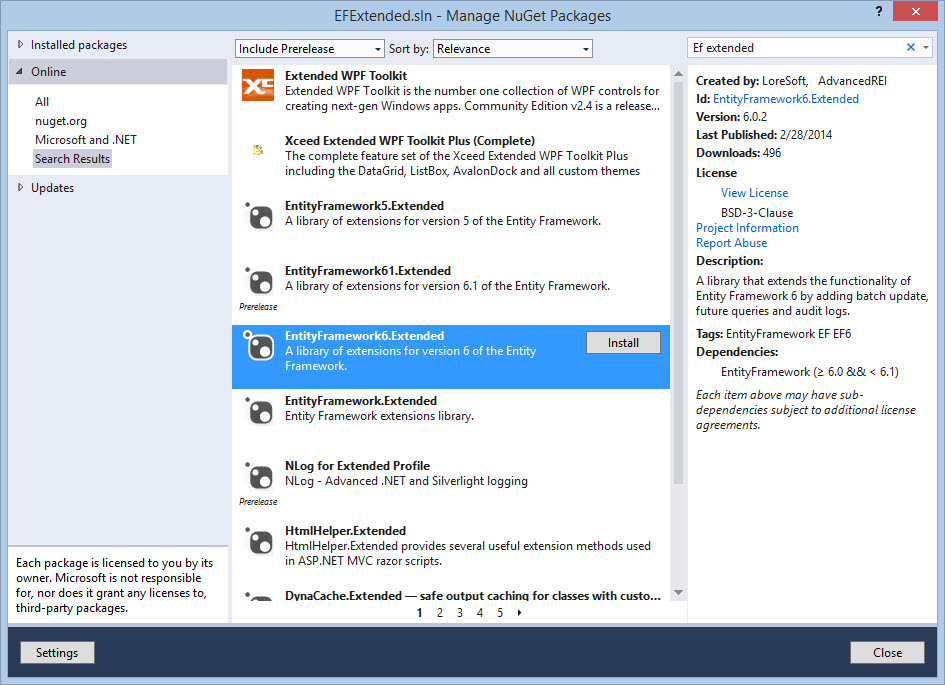Click the EntityFramework61.Extended package icon
Screen dimensions: 945x685
point(259,281)
